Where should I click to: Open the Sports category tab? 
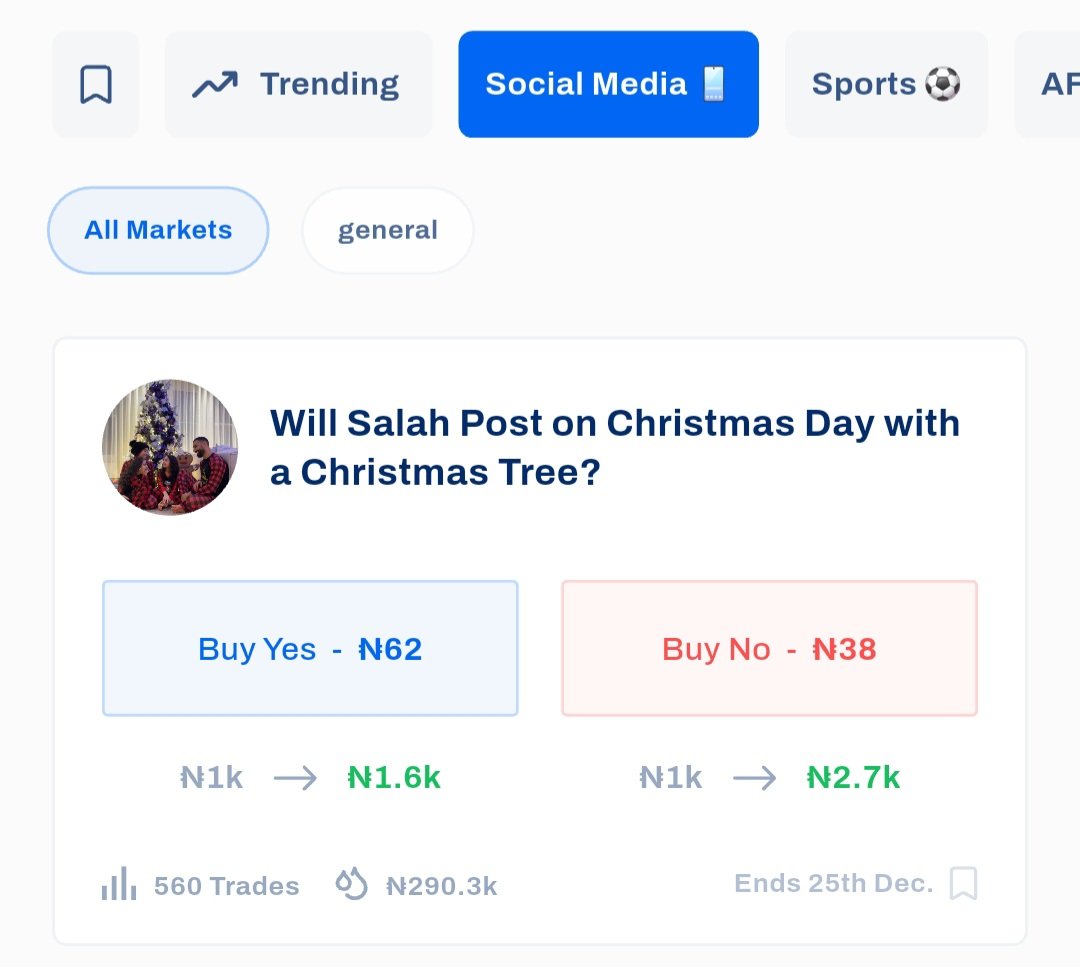tap(886, 84)
